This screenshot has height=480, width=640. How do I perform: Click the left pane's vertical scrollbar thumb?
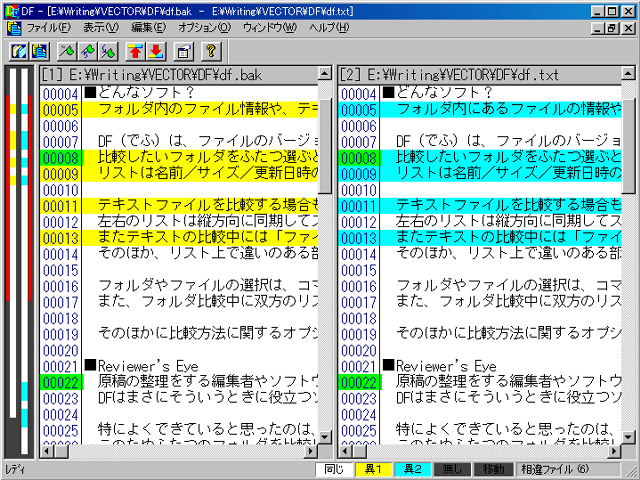[325, 145]
